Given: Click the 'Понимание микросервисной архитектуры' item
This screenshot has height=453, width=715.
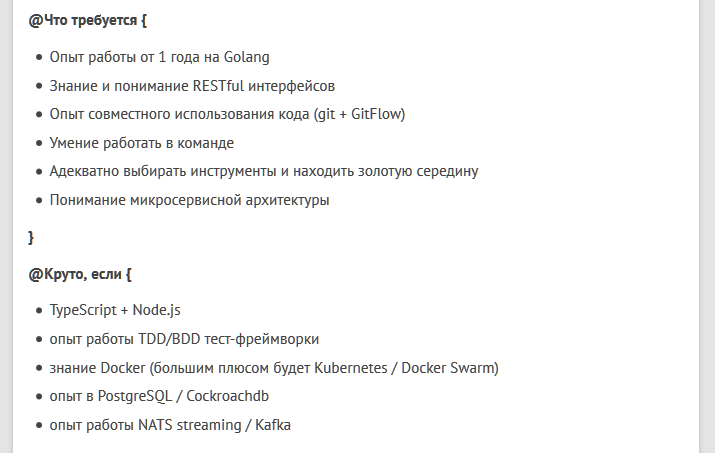Looking at the screenshot, I should click(x=189, y=200).
